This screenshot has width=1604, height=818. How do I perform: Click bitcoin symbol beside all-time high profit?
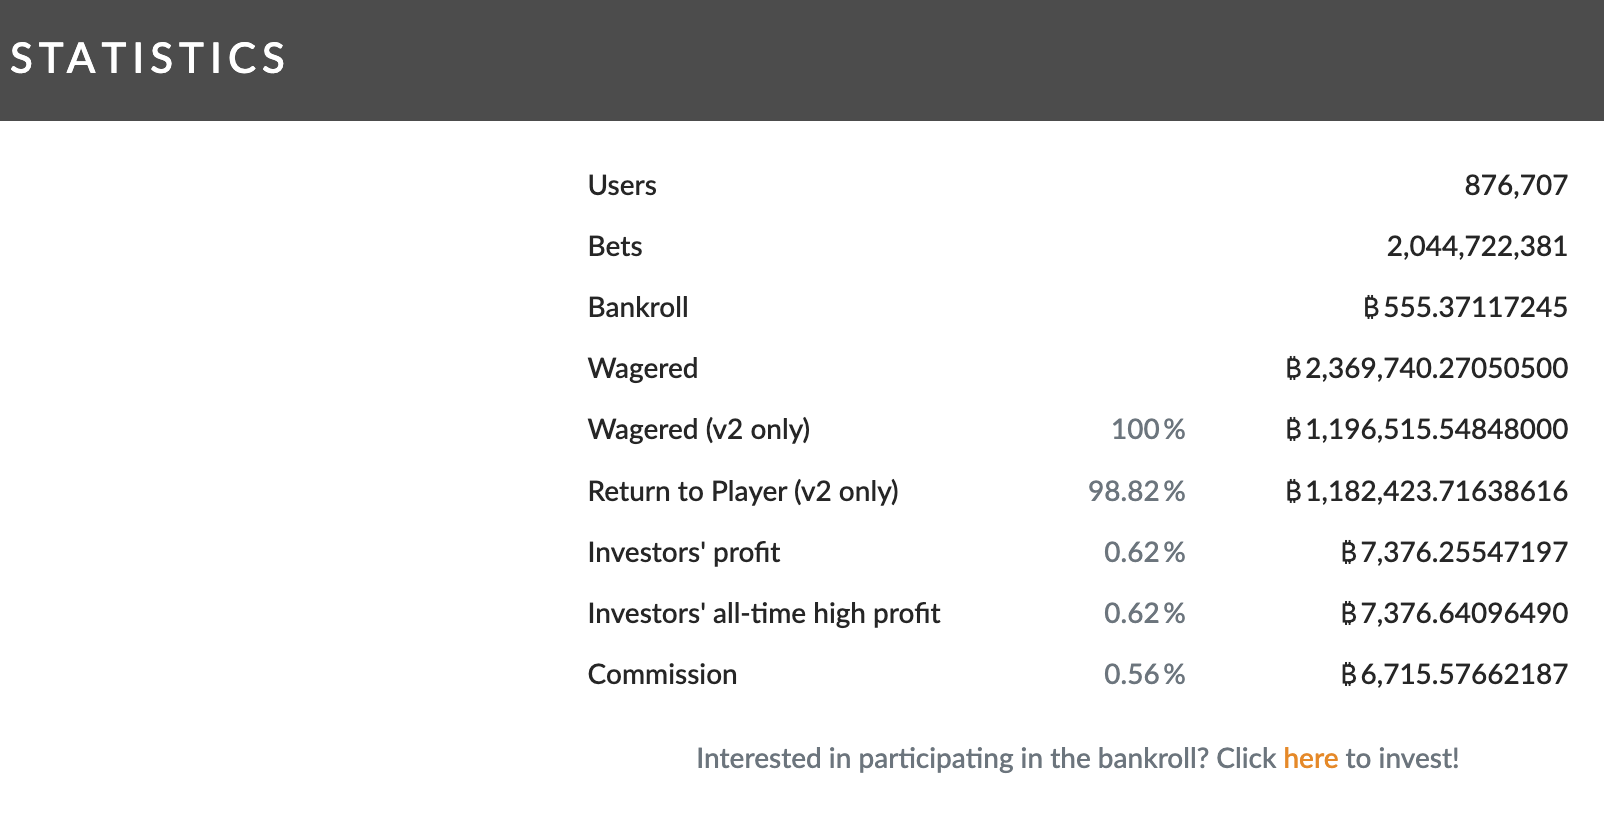point(1348,613)
